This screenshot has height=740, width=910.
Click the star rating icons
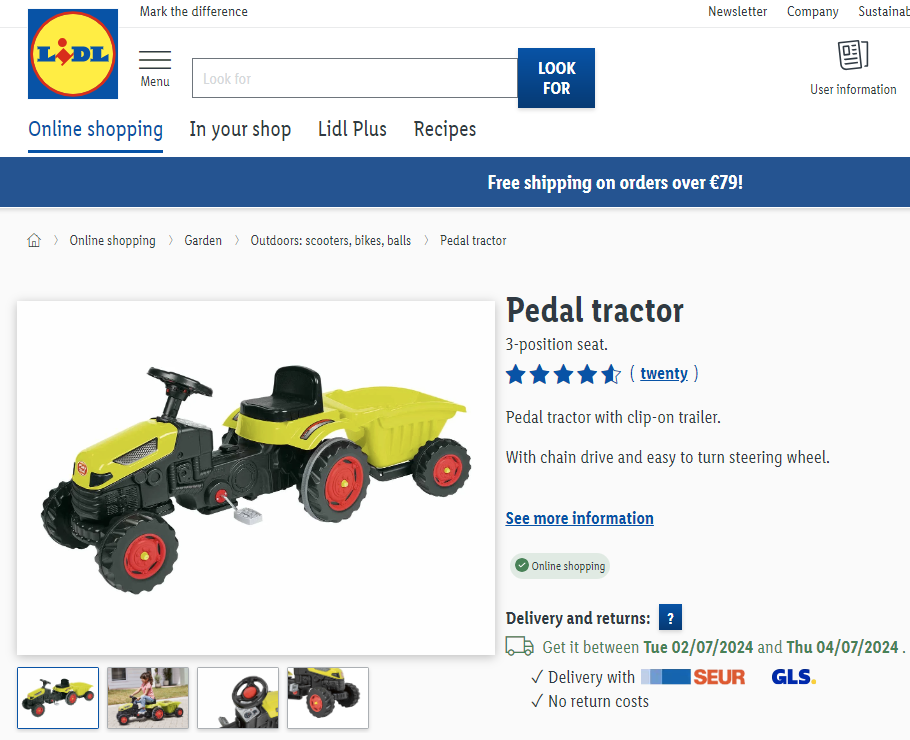coord(564,374)
